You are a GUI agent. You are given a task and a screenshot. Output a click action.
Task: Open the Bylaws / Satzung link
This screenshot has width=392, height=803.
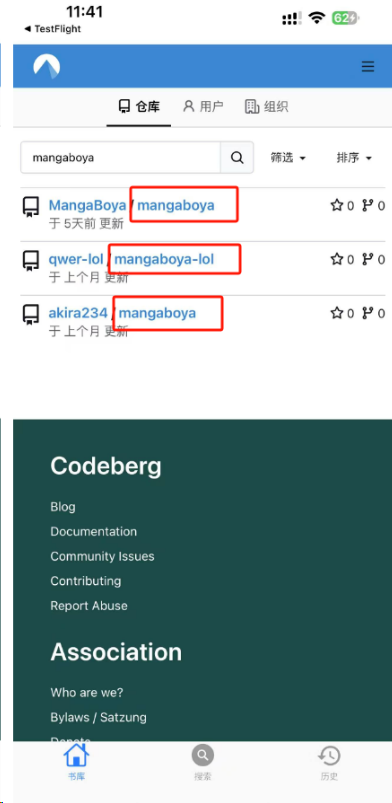coord(98,717)
